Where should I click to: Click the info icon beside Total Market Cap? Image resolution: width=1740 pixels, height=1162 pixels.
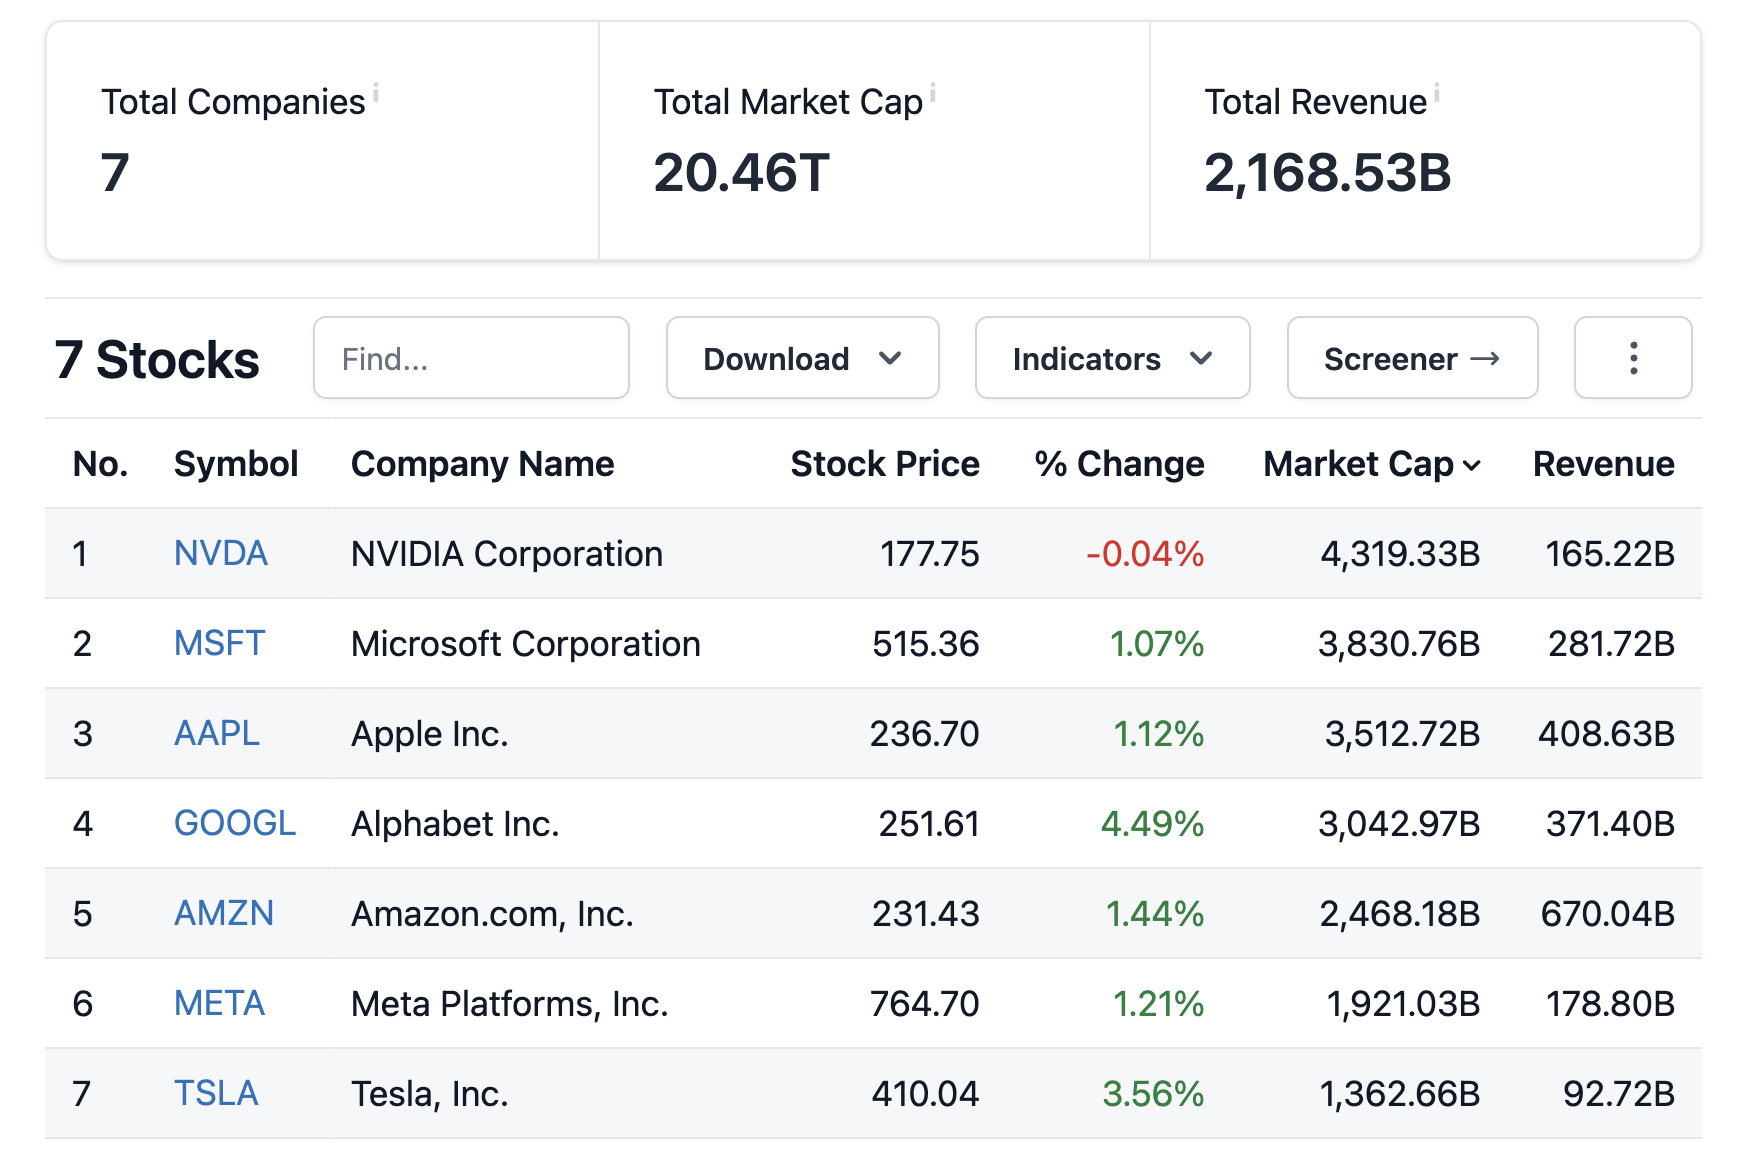click(x=933, y=92)
